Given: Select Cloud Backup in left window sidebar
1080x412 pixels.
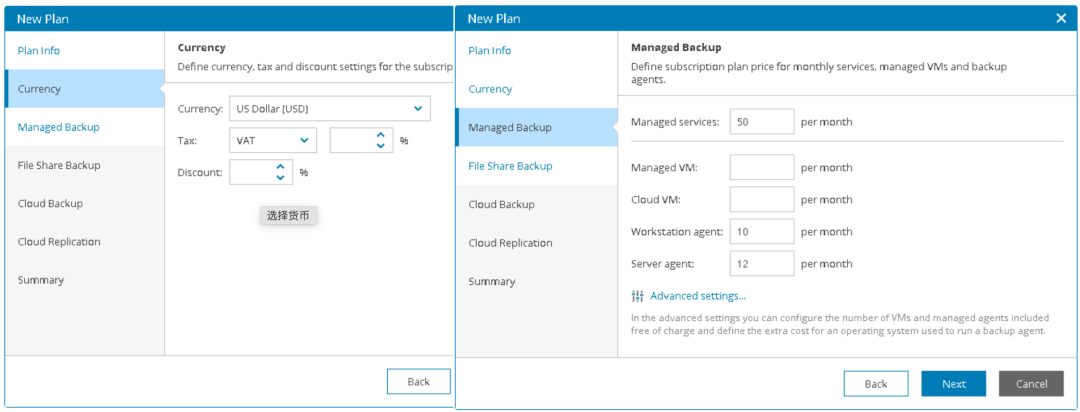Looking at the screenshot, I should click(50, 204).
